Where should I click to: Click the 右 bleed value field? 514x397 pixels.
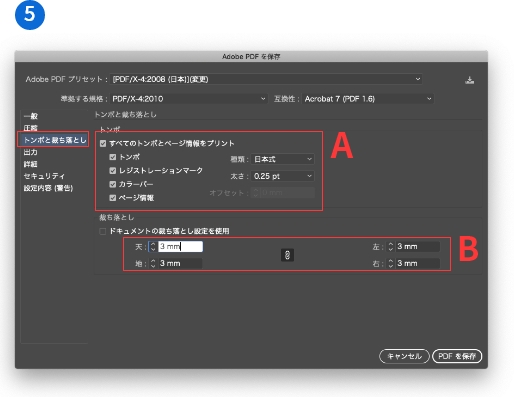coord(418,264)
